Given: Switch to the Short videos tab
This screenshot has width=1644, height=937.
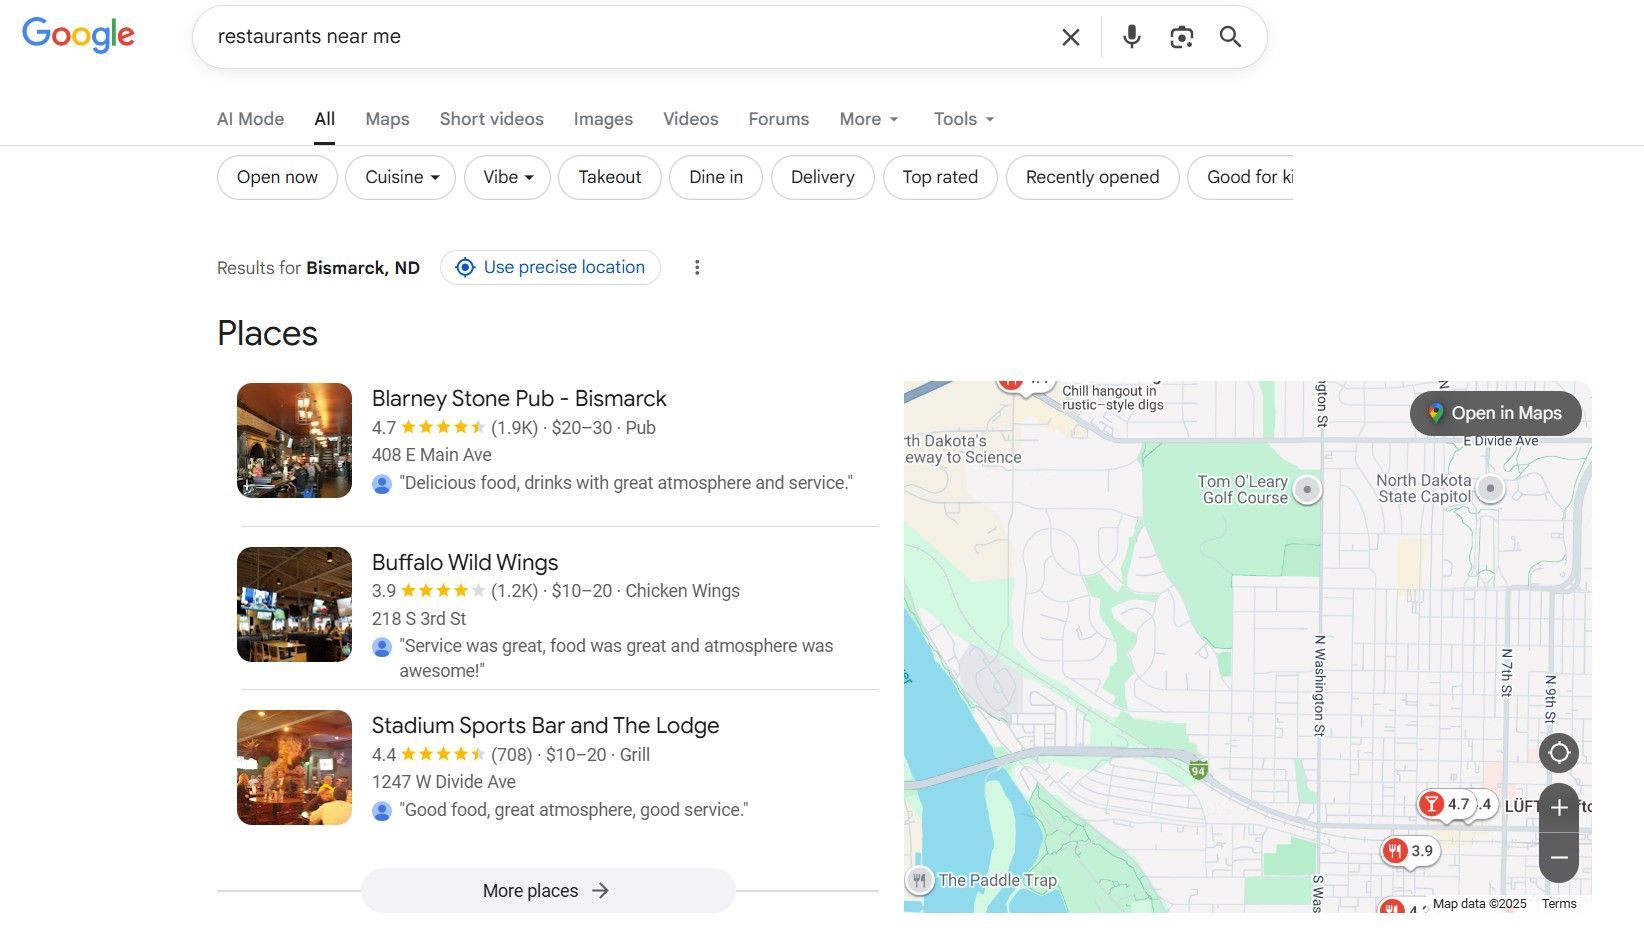Looking at the screenshot, I should (x=492, y=119).
